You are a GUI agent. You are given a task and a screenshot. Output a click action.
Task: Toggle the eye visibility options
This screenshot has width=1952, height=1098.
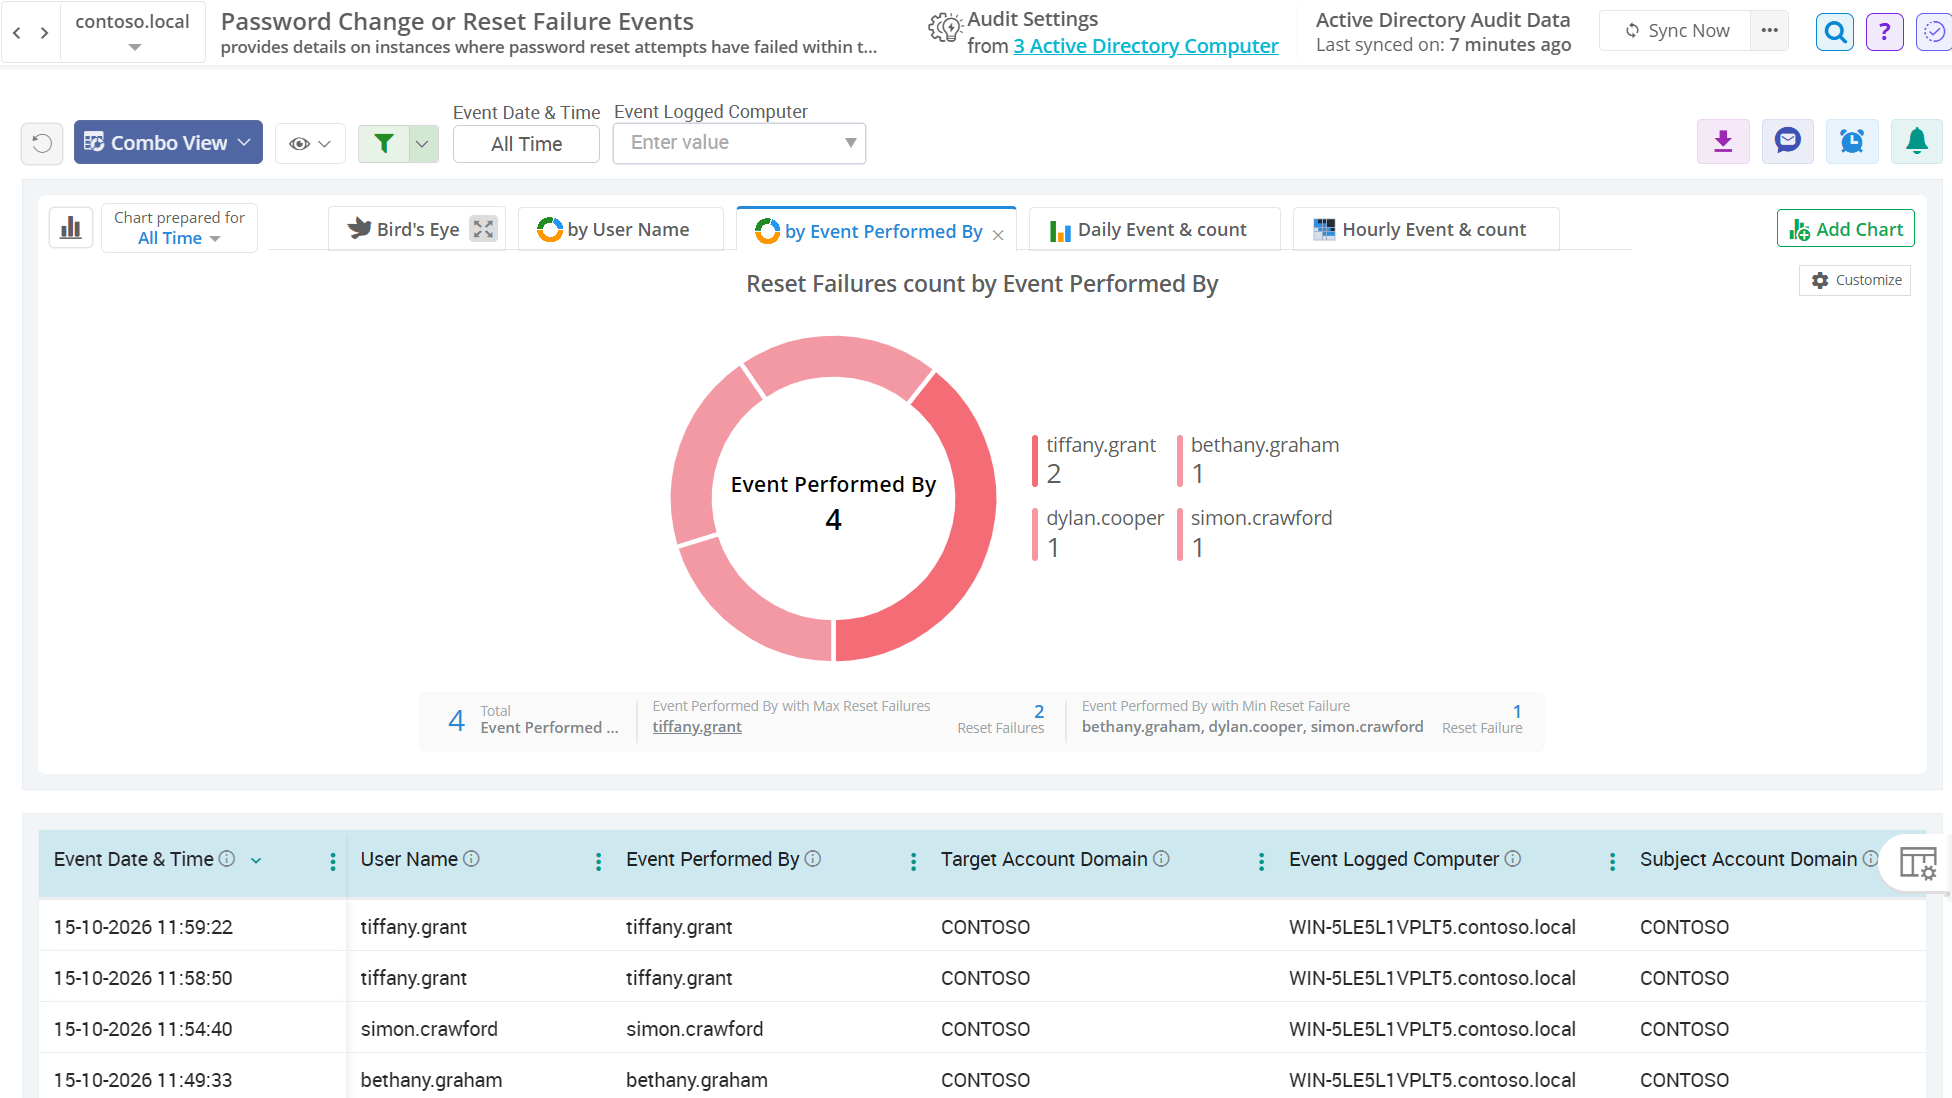[x=310, y=143]
